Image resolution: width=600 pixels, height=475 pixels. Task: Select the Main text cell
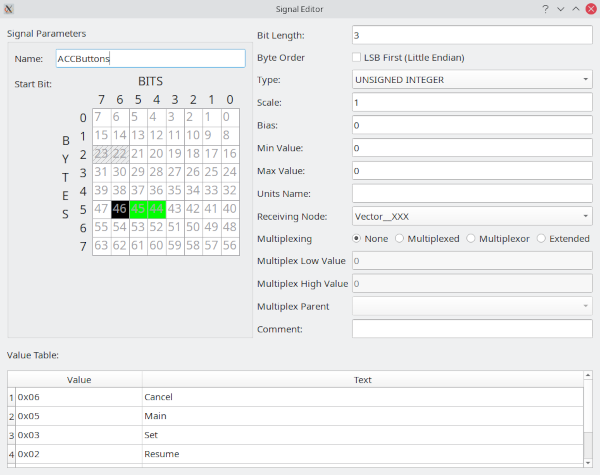click(x=362, y=416)
